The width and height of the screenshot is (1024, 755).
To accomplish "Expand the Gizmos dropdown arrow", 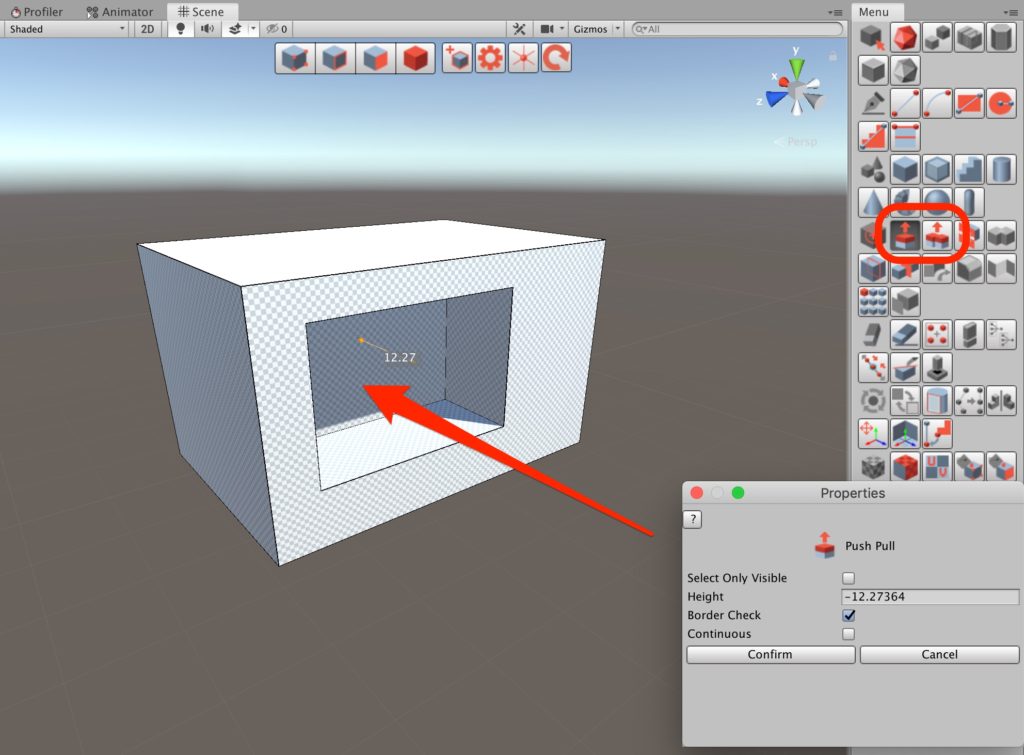I will (617, 29).
